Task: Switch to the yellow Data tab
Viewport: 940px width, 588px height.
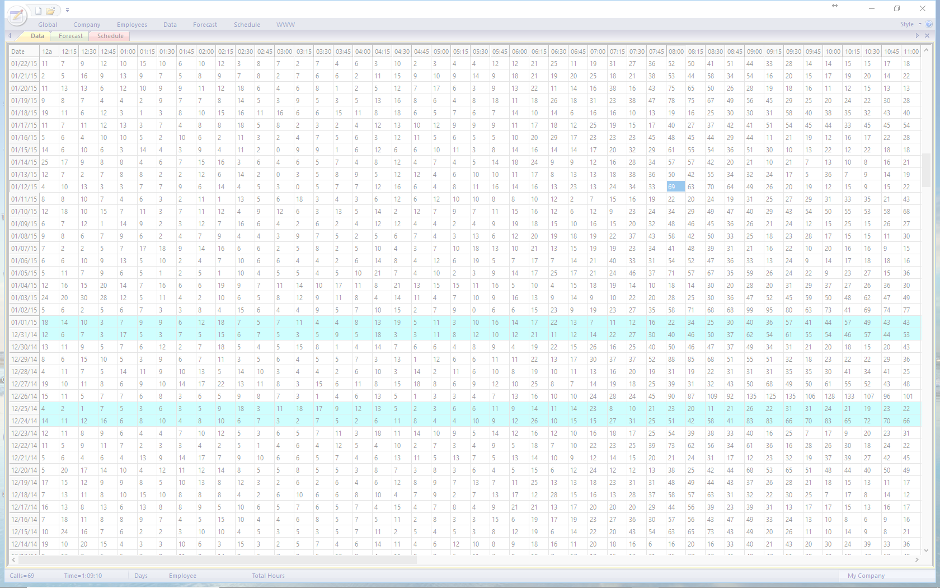Action: point(37,36)
